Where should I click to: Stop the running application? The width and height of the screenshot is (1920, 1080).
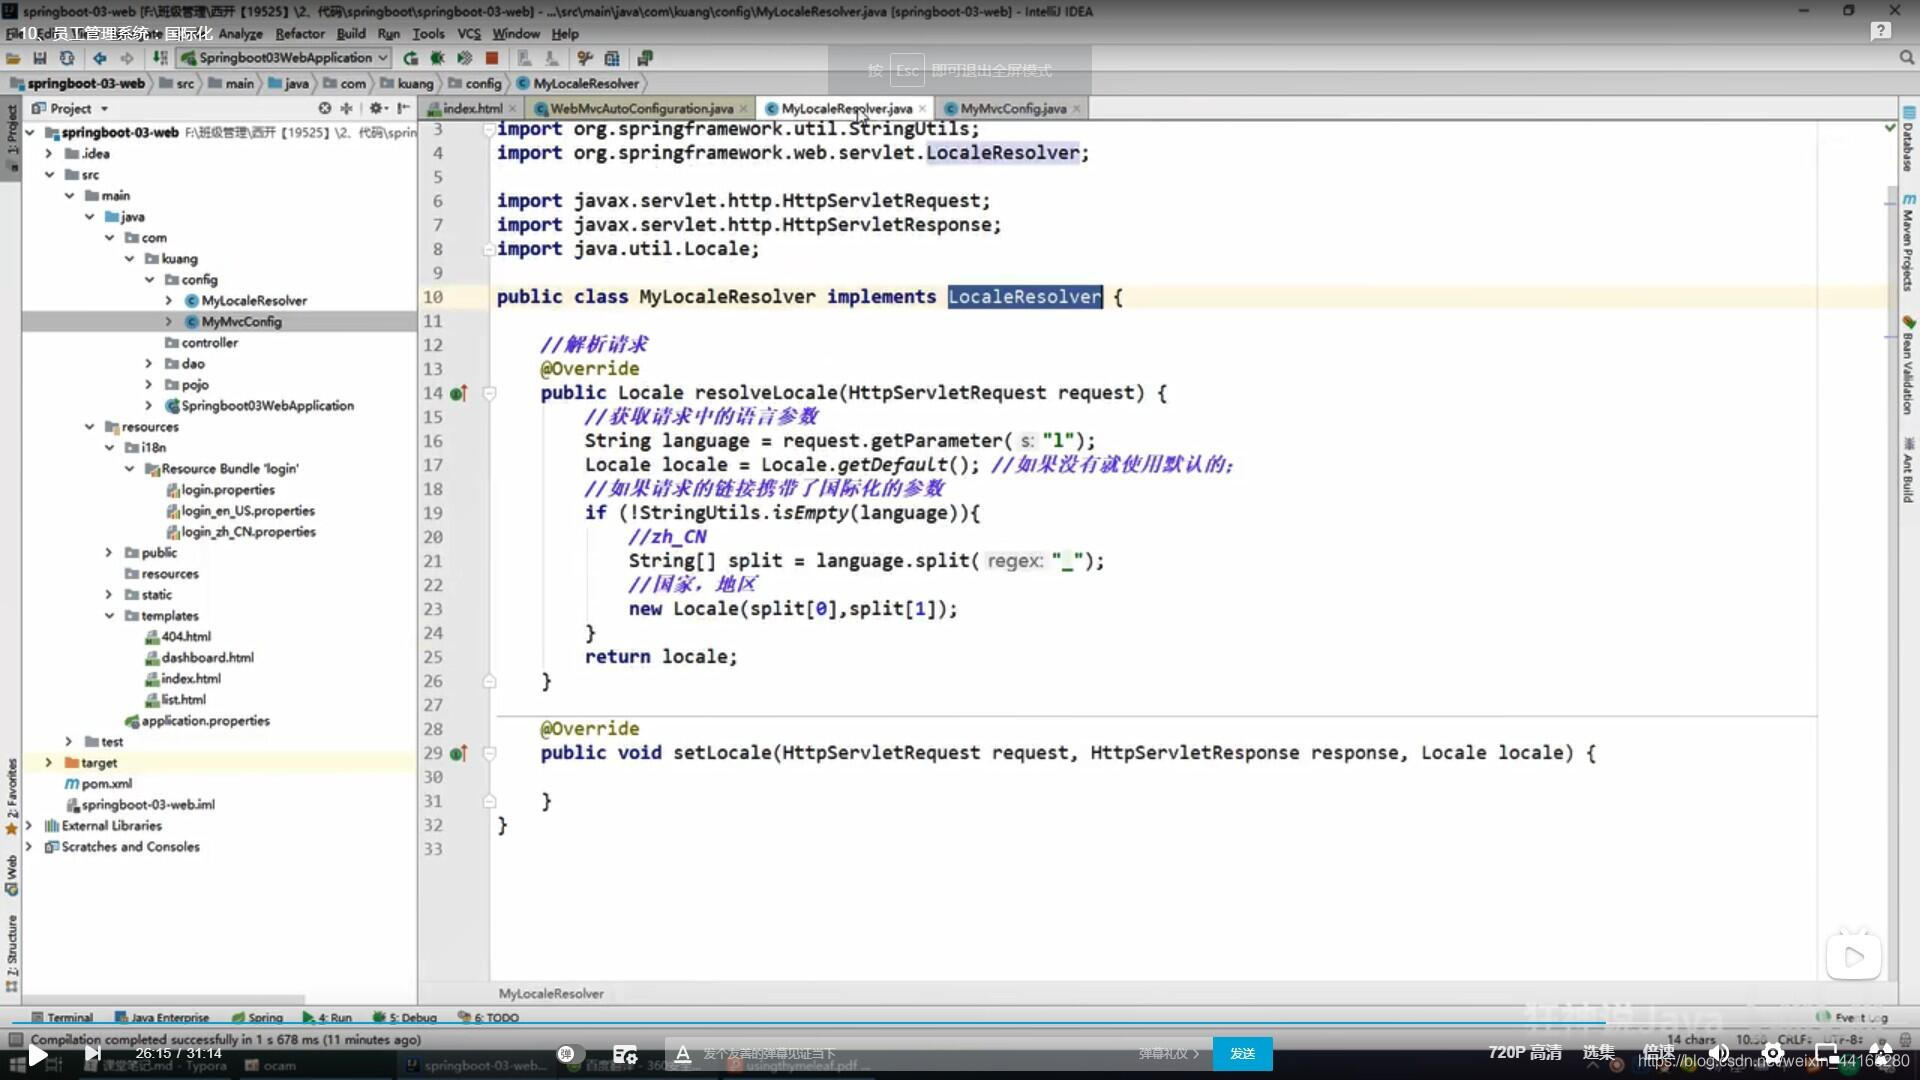[492, 59]
